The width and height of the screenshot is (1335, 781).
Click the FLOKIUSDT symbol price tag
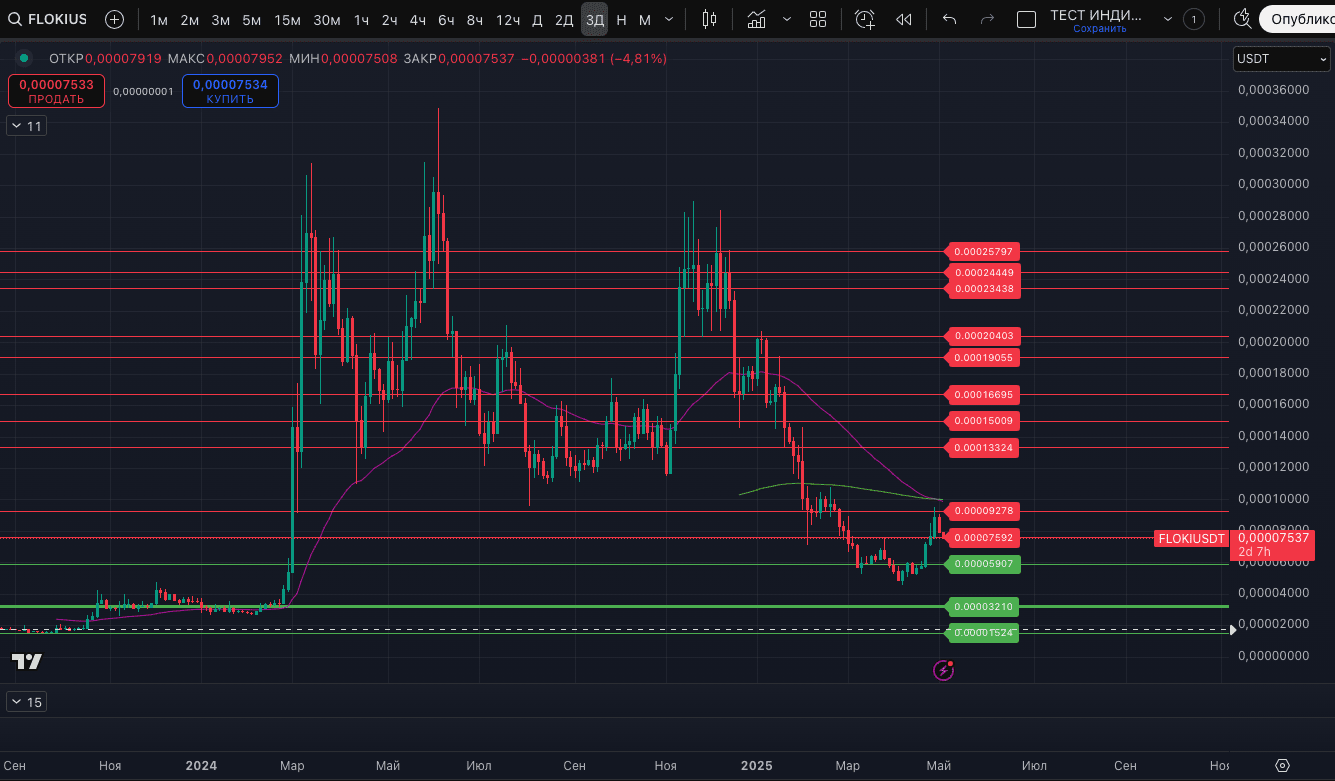click(1191, 538)
